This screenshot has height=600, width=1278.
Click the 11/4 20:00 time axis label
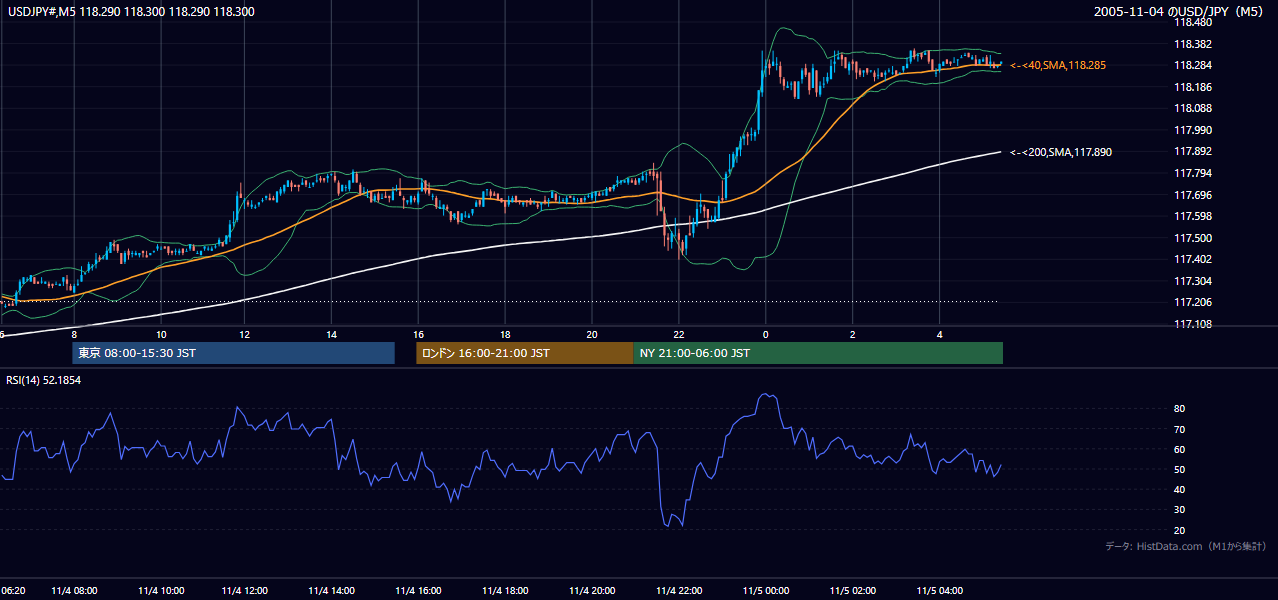click(592, 591)
